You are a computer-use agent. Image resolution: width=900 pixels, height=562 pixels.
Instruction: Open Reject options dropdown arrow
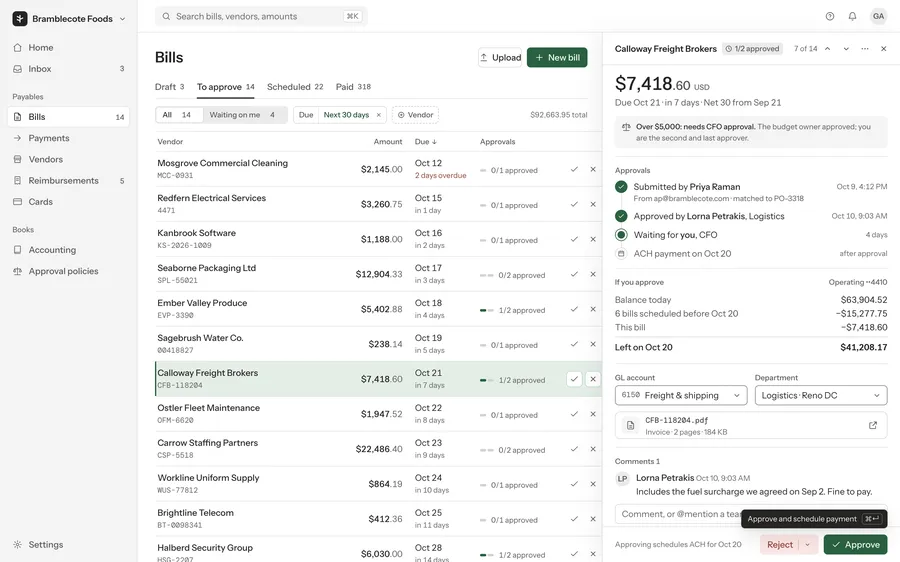tap(808, 545)
